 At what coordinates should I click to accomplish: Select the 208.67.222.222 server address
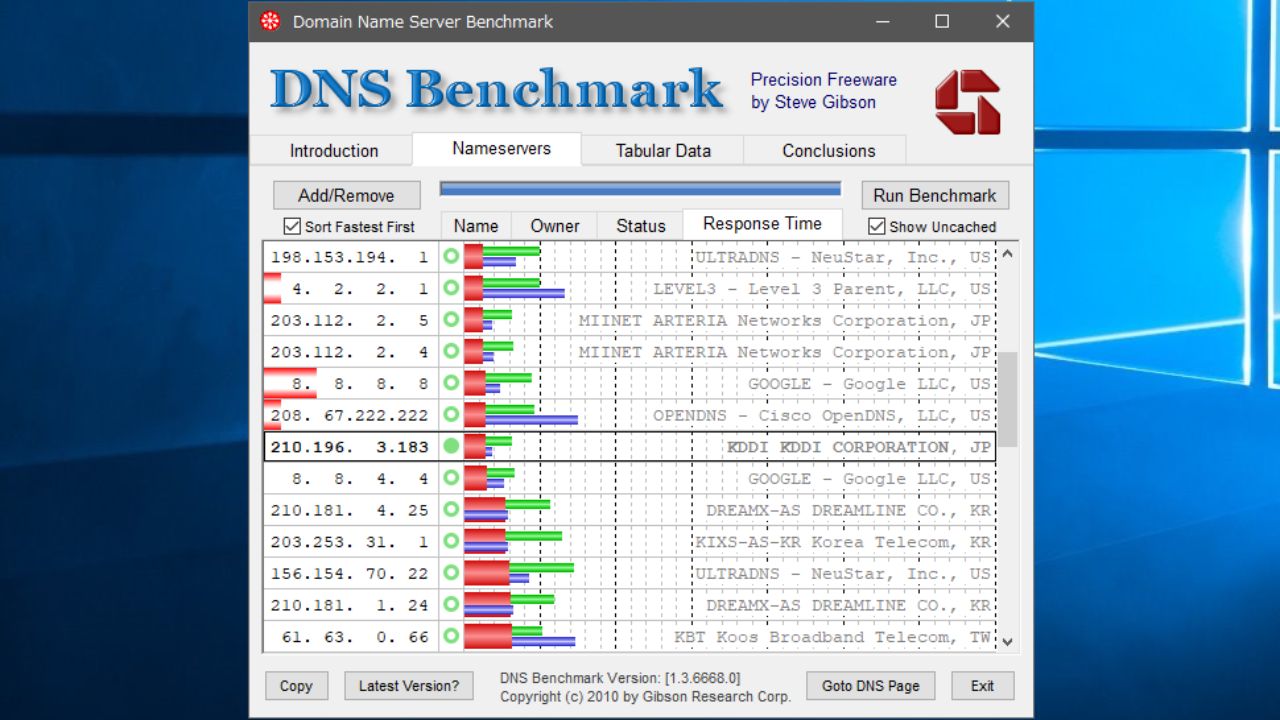coord(349,415)
